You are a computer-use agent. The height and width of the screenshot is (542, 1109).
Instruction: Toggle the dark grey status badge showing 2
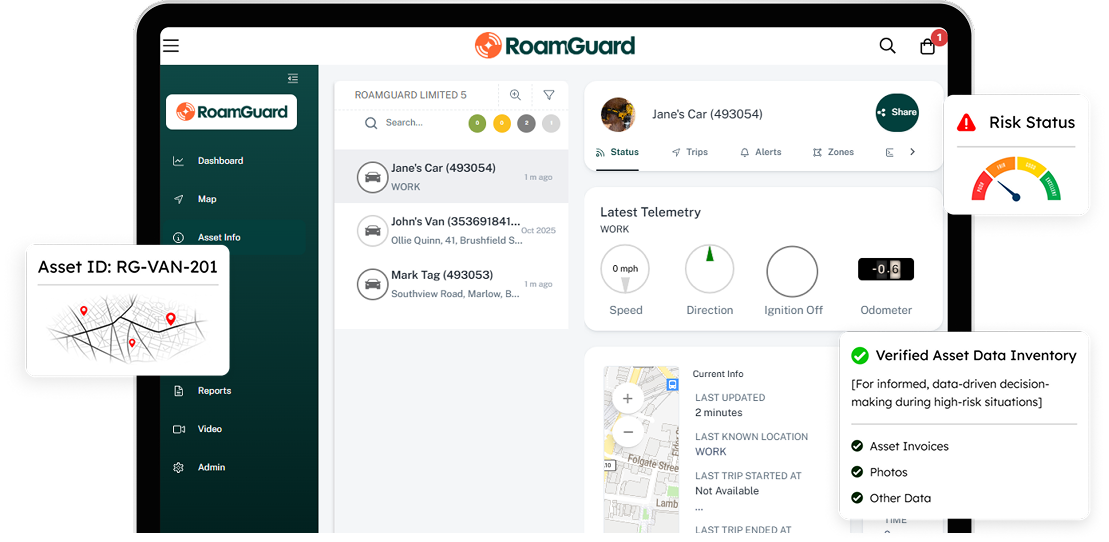526,124
